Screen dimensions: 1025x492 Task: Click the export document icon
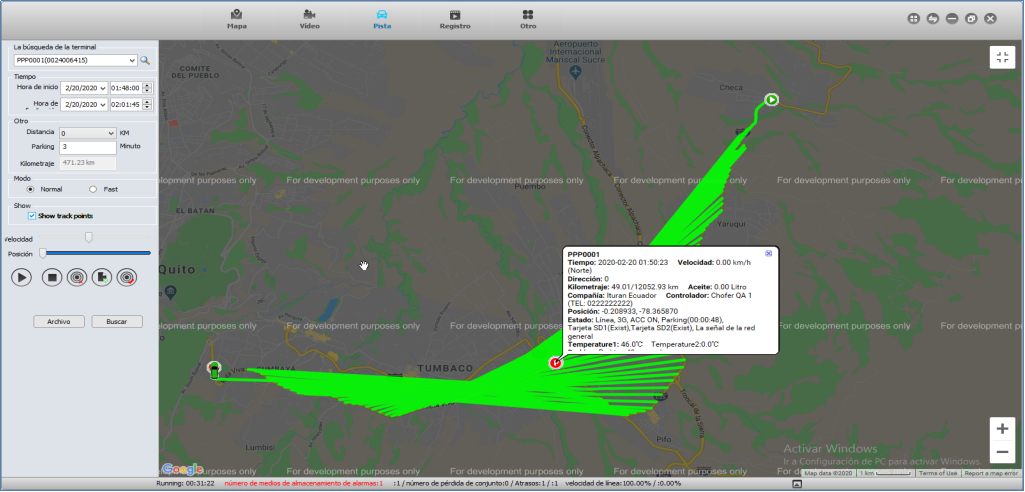pos(102,277)
